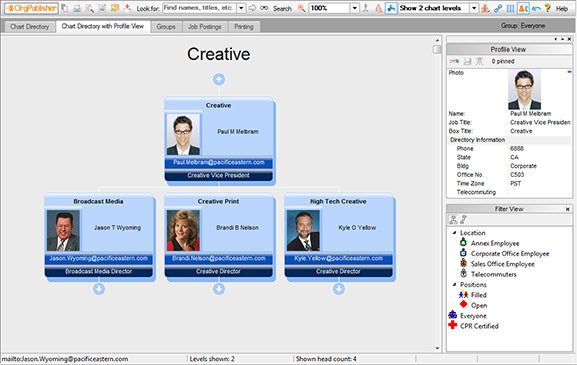The image size is (577, 365).
Task: Click the chart vertical scrollbar thumb
Action: click(437, 49)
